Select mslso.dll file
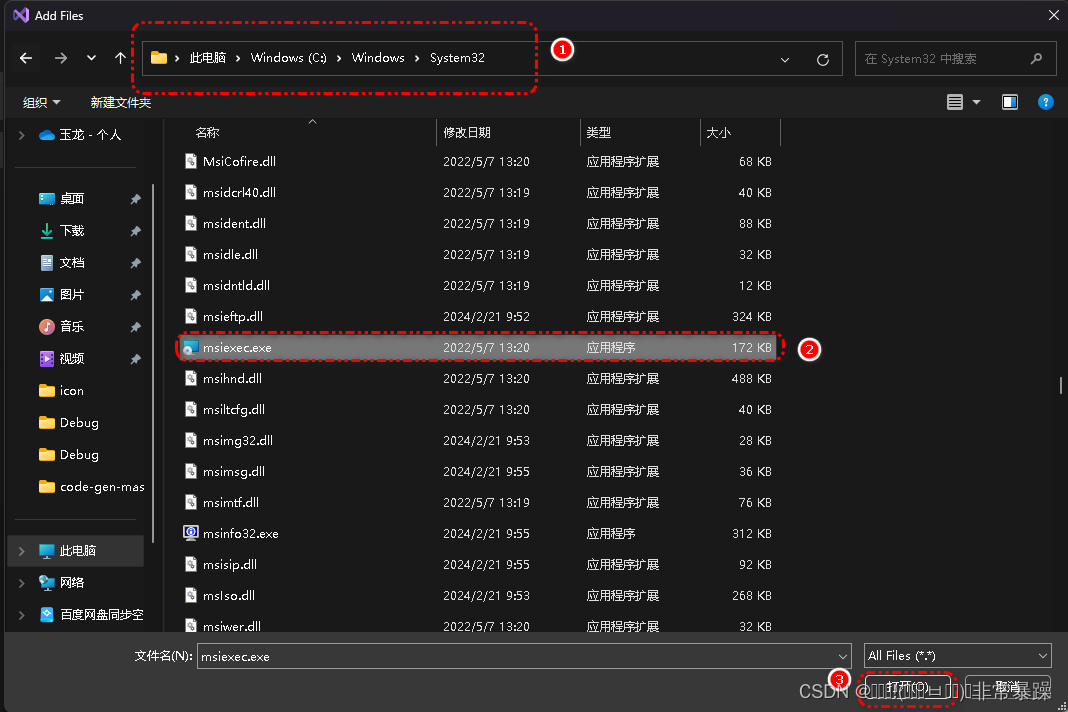The width and height of the screenshot is (1068, 712). [477, 595]
